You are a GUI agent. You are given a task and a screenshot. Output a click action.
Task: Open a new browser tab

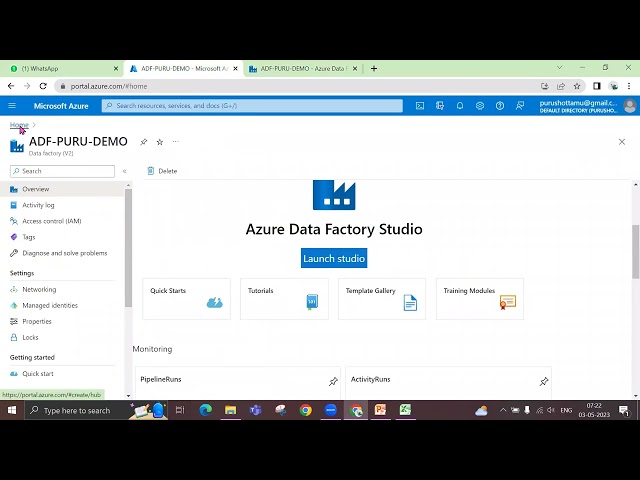point(374,69)
